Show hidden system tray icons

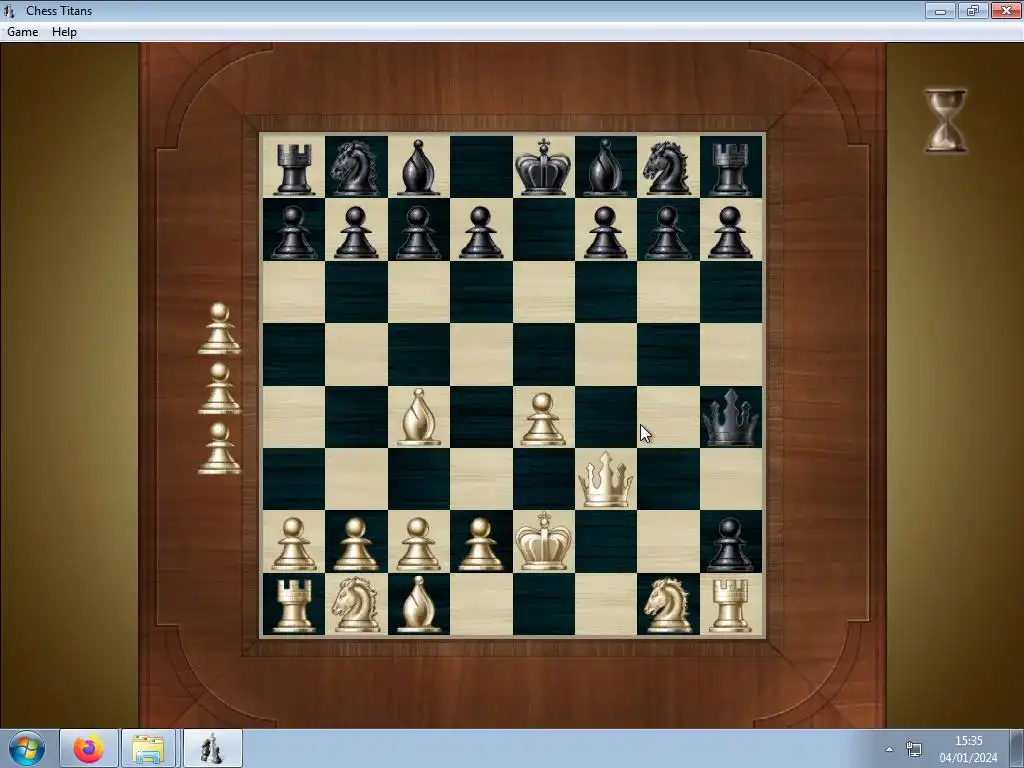tap(889, 749)
